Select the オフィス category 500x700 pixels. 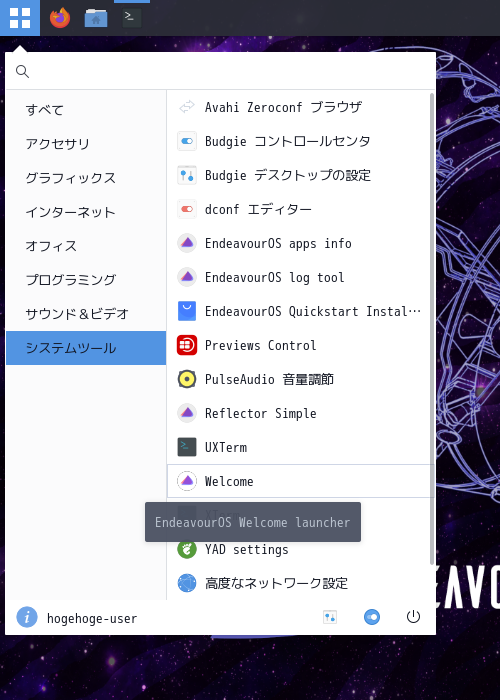(86, 246)
